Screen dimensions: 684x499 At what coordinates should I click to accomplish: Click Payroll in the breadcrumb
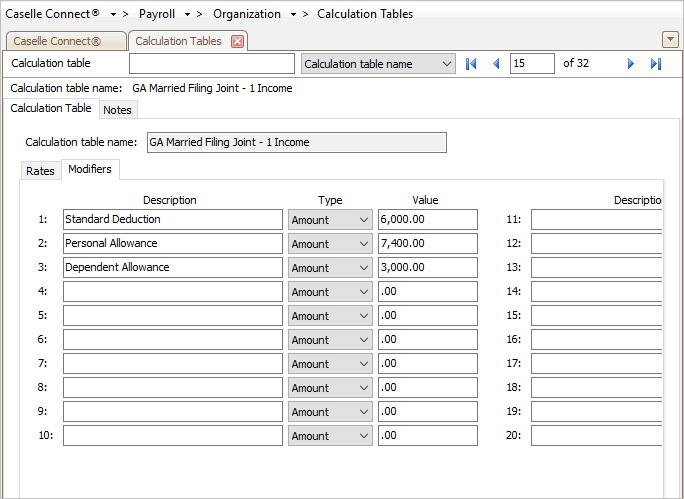(x=157, y=14)
